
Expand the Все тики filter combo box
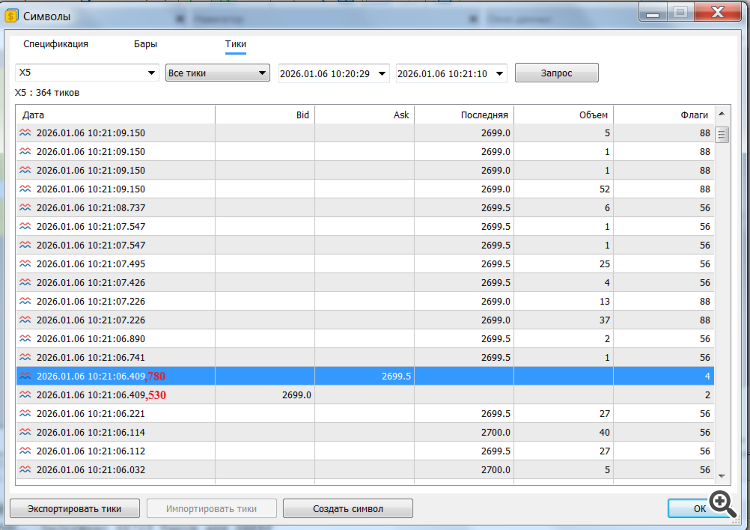[217, 73]
